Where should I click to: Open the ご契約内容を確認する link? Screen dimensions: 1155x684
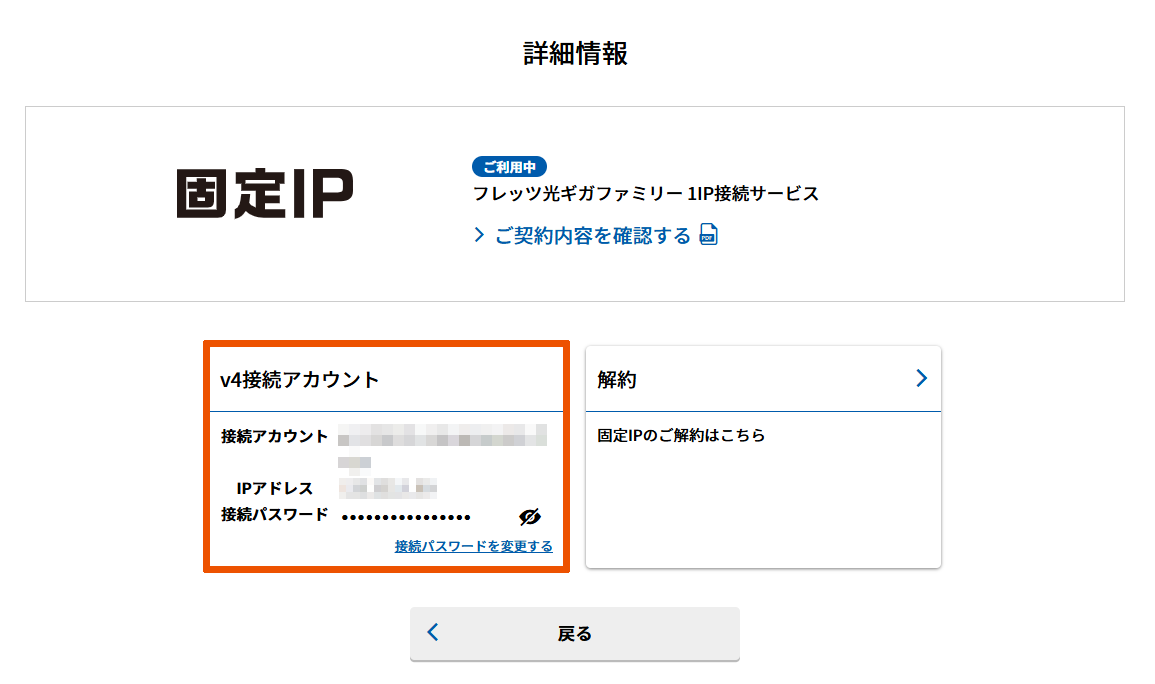click(593, 236)
